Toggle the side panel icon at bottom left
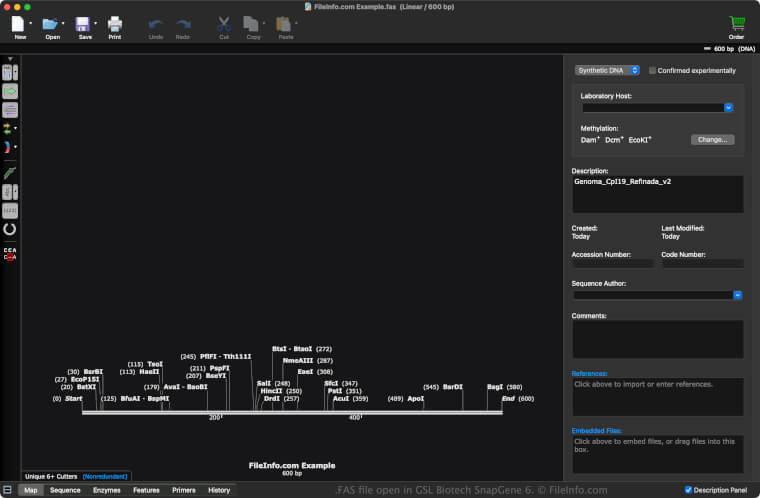 pyautogui.click(x=8, y=490)
